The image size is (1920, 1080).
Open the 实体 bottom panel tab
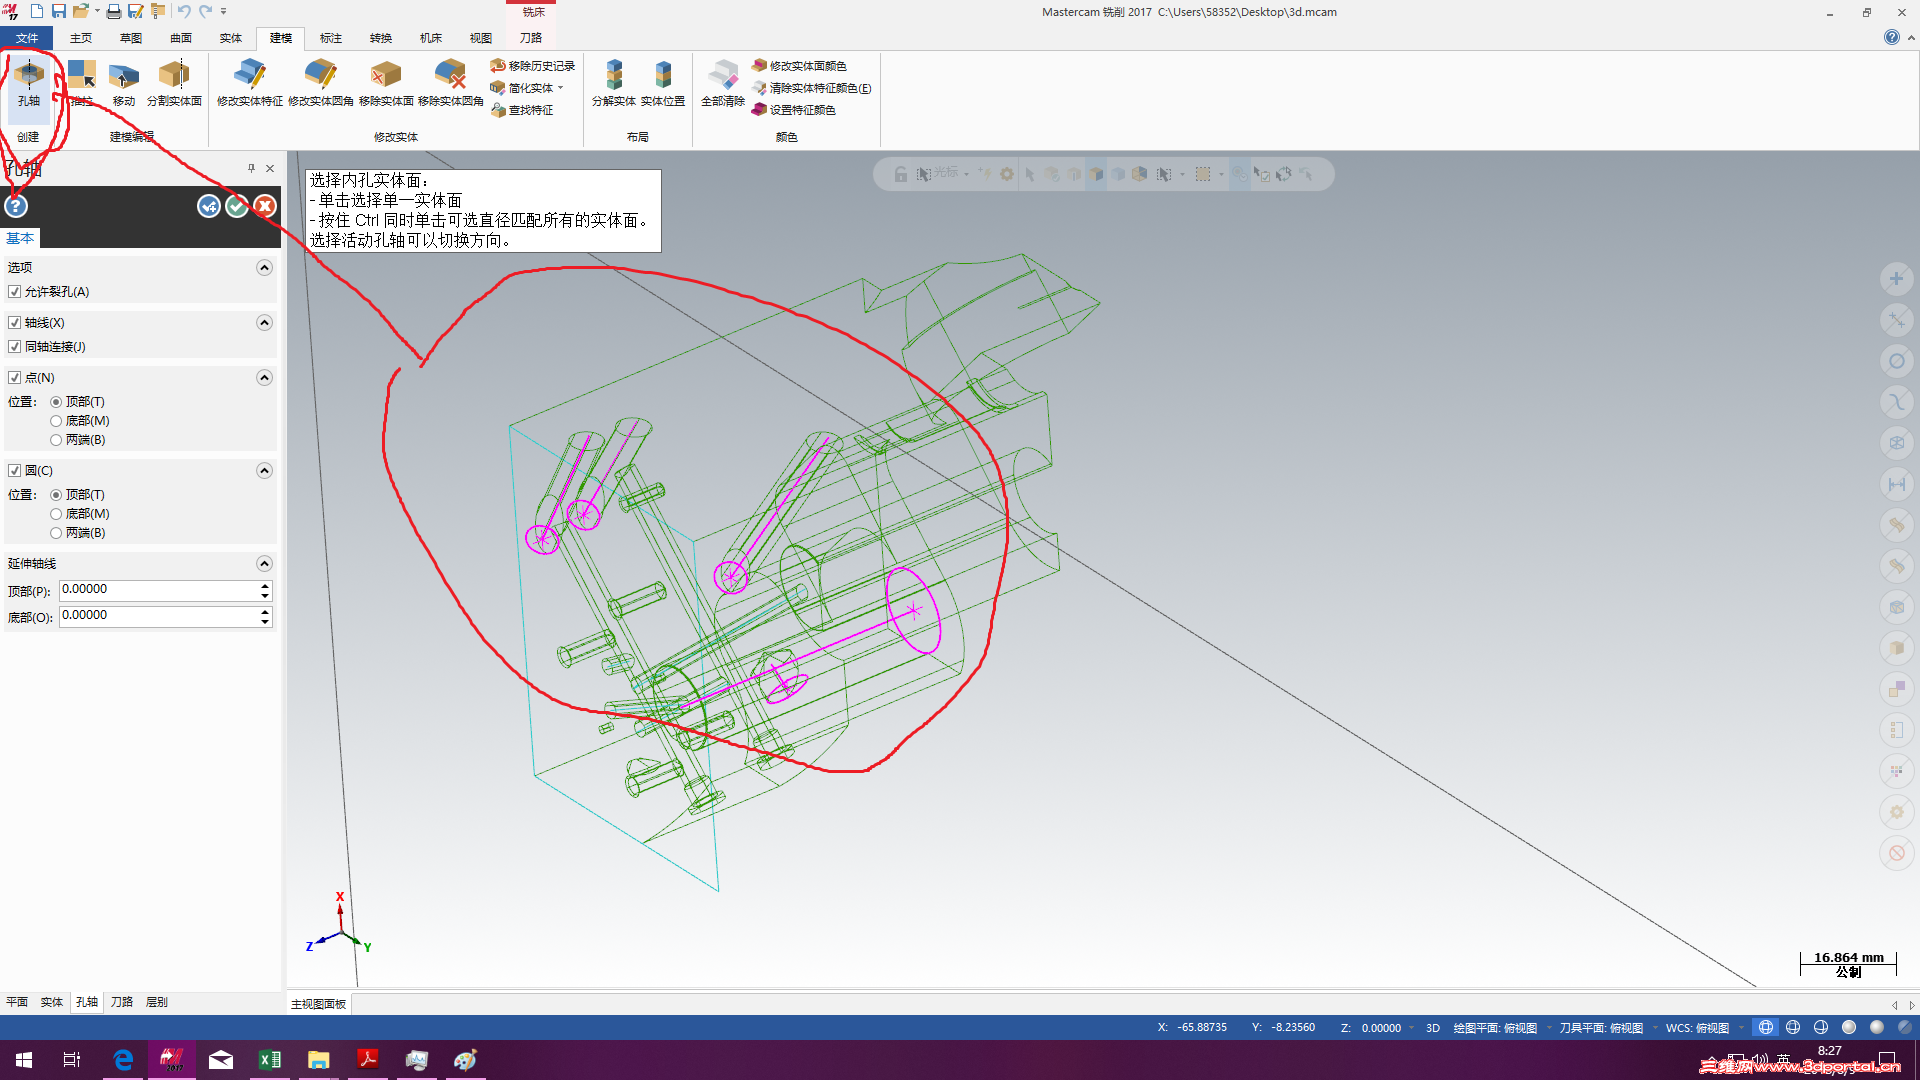coord(51,1002)
